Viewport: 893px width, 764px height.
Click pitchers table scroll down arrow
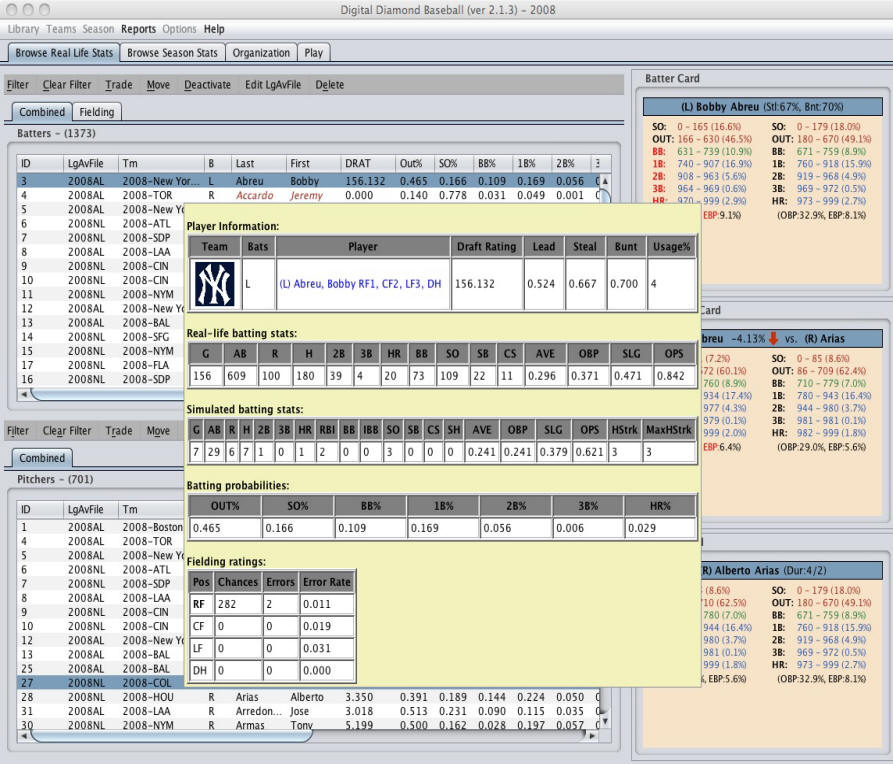[x=605, y=721]
